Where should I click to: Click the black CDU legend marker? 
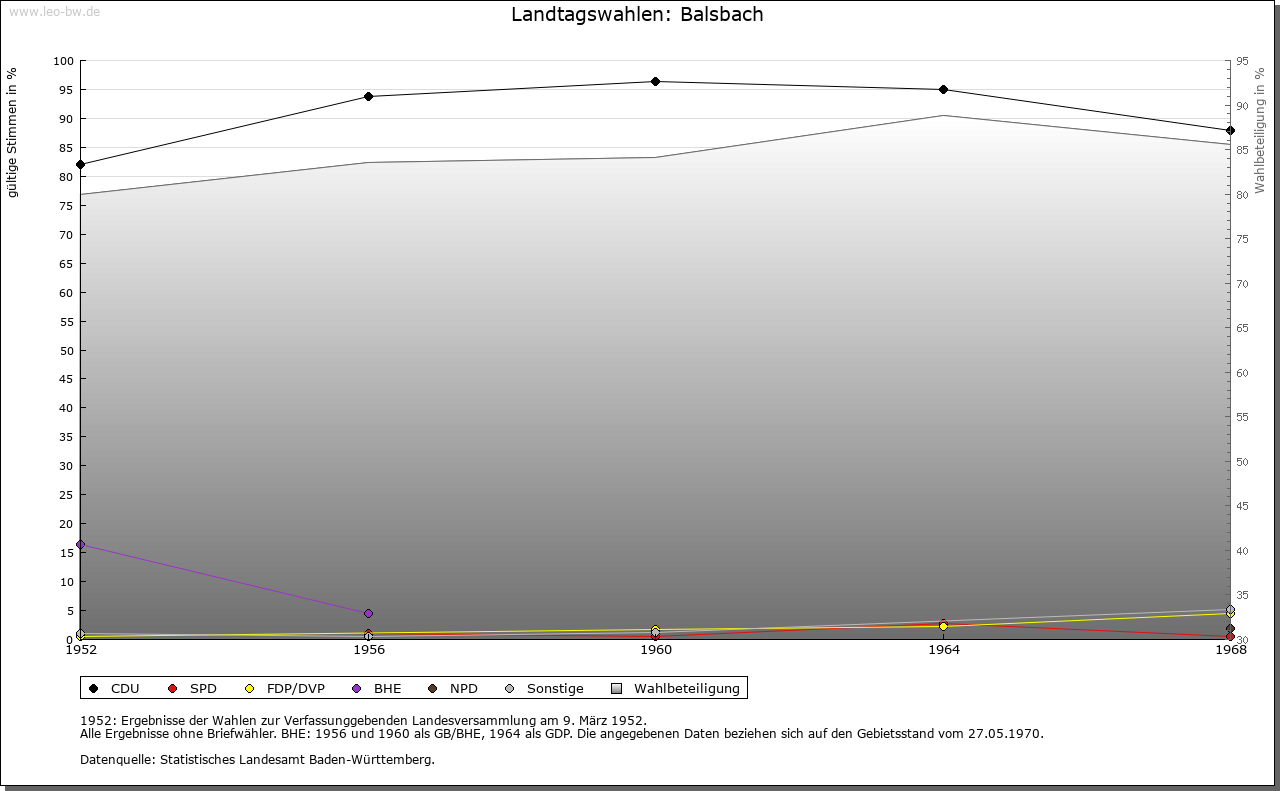coord(94,688)
